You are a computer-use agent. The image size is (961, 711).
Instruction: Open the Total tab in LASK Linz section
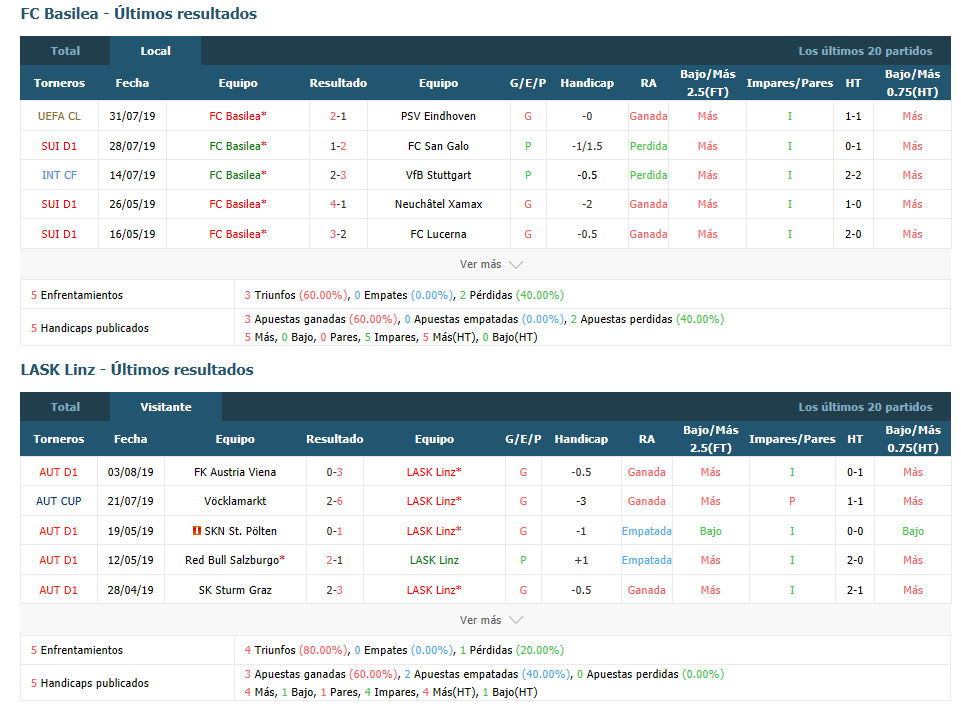tap(65, 407)
